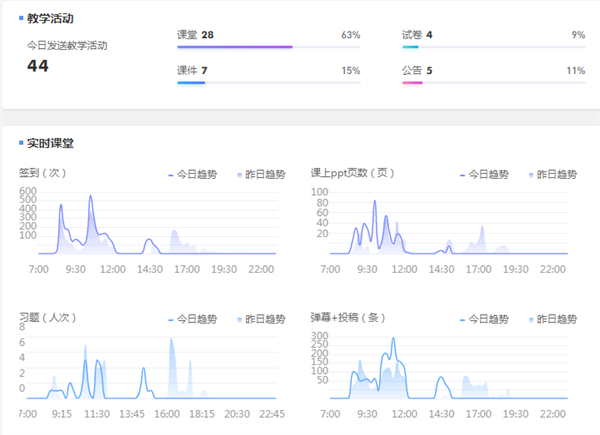The height and width of the screenshot is (435, 600).
Task: Click the 弹幕+投稿（条） chart title
Action: tap(347, 317)
